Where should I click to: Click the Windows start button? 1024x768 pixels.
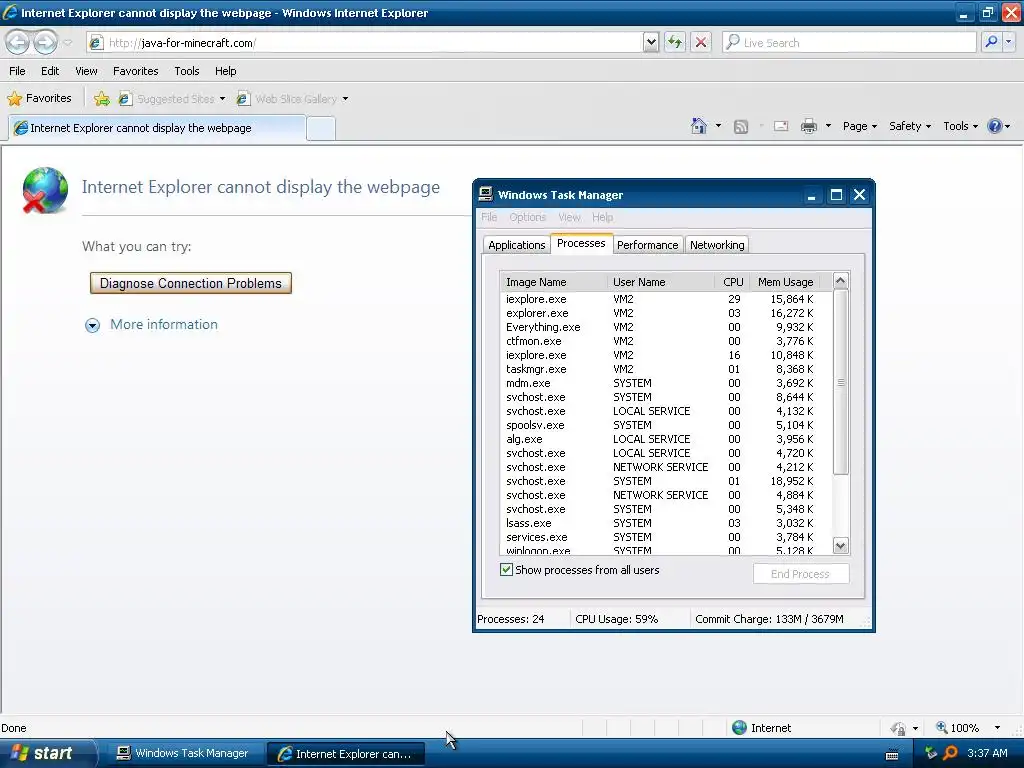point(47,753)
